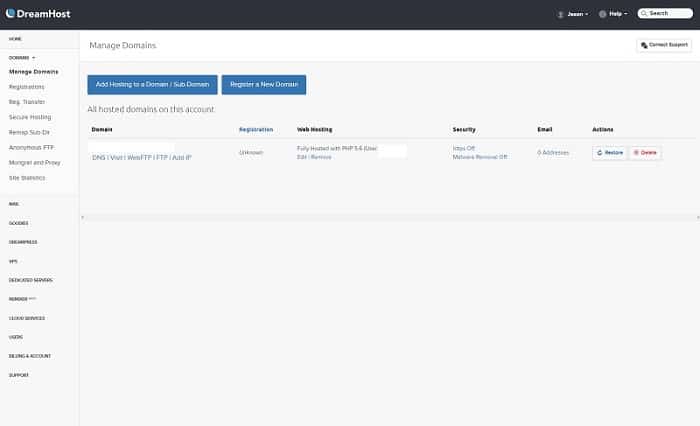700x426 pixels.
Task: Click the 'Manage Domains' page heading
Action: click(123, 46)
